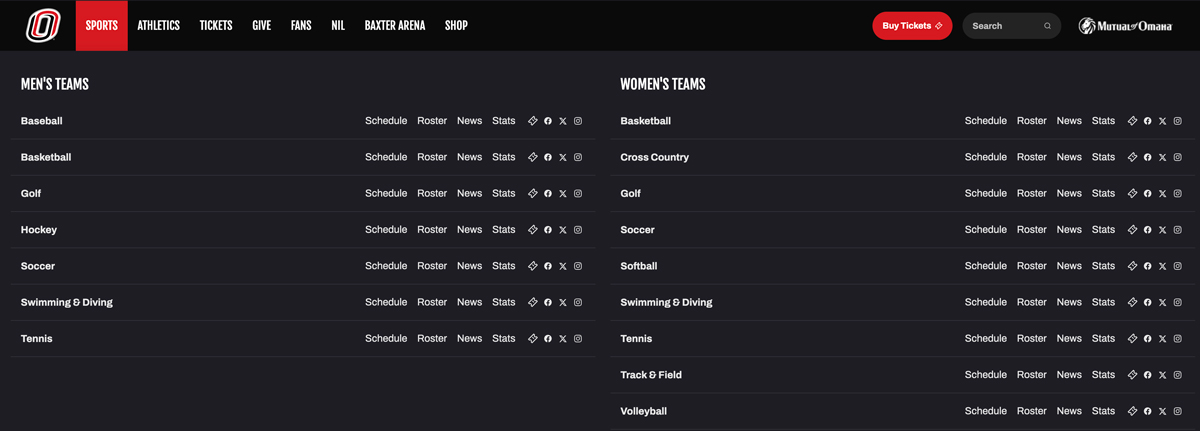
Task: Open Men's Basketball Roster link
Action: (432, 157)
